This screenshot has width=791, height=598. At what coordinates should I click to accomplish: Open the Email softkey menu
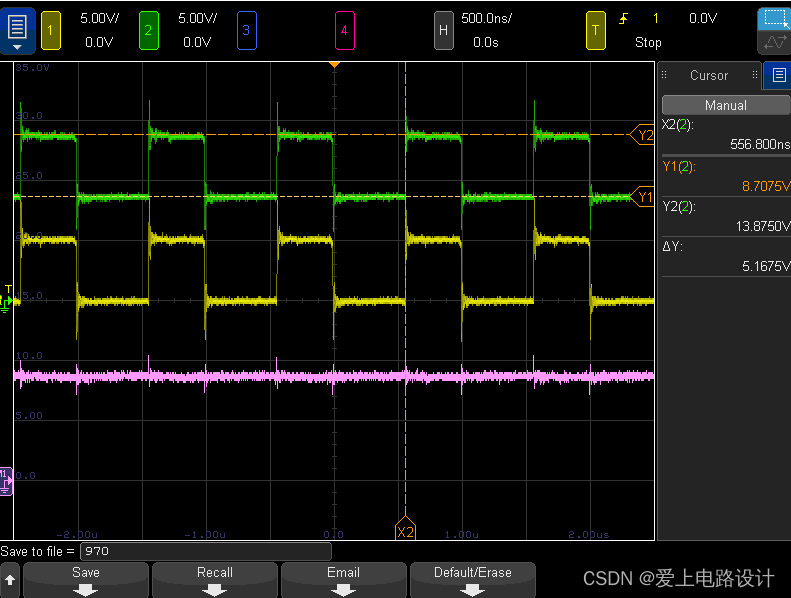pyautogui.click(x=344, y=580)
